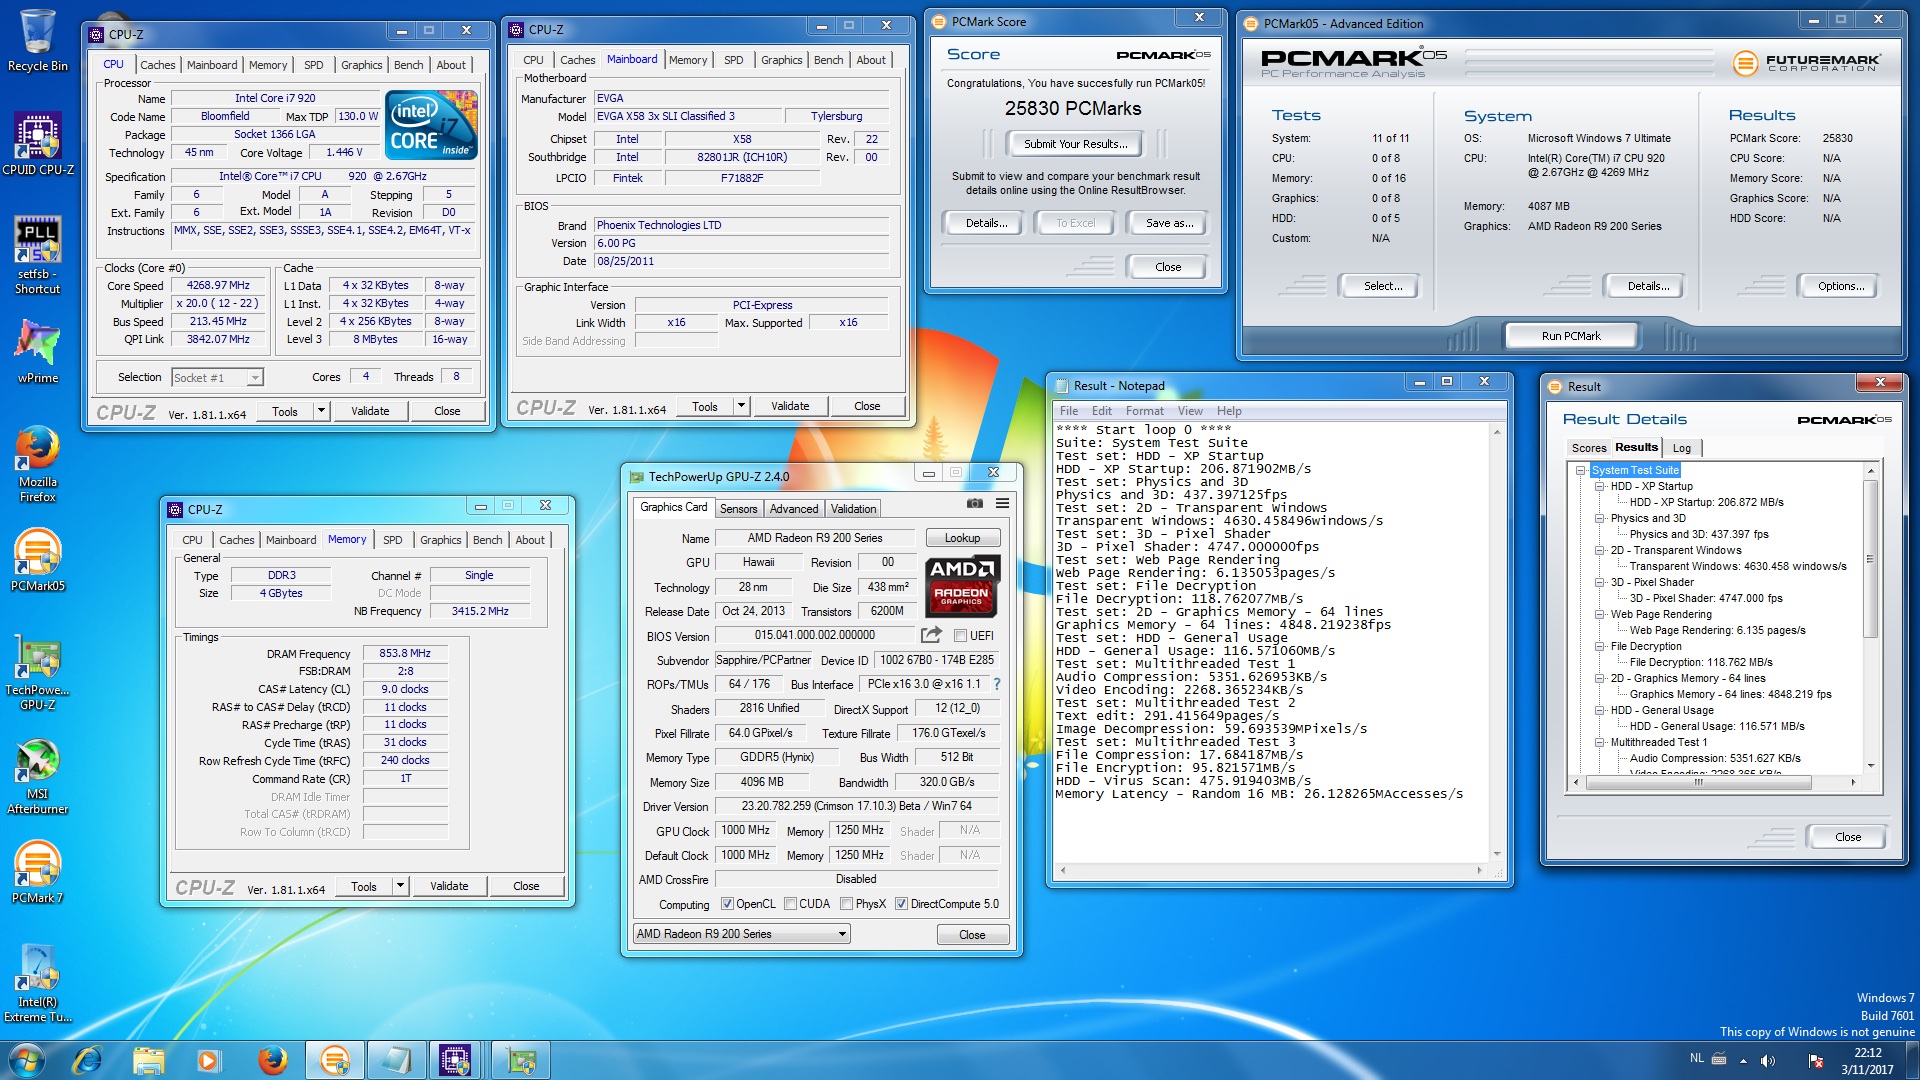This screenshot has height=1080, width=1920.
Task: Open the PCMark 7 desktop icon
Action: click(x=38, y=872)
